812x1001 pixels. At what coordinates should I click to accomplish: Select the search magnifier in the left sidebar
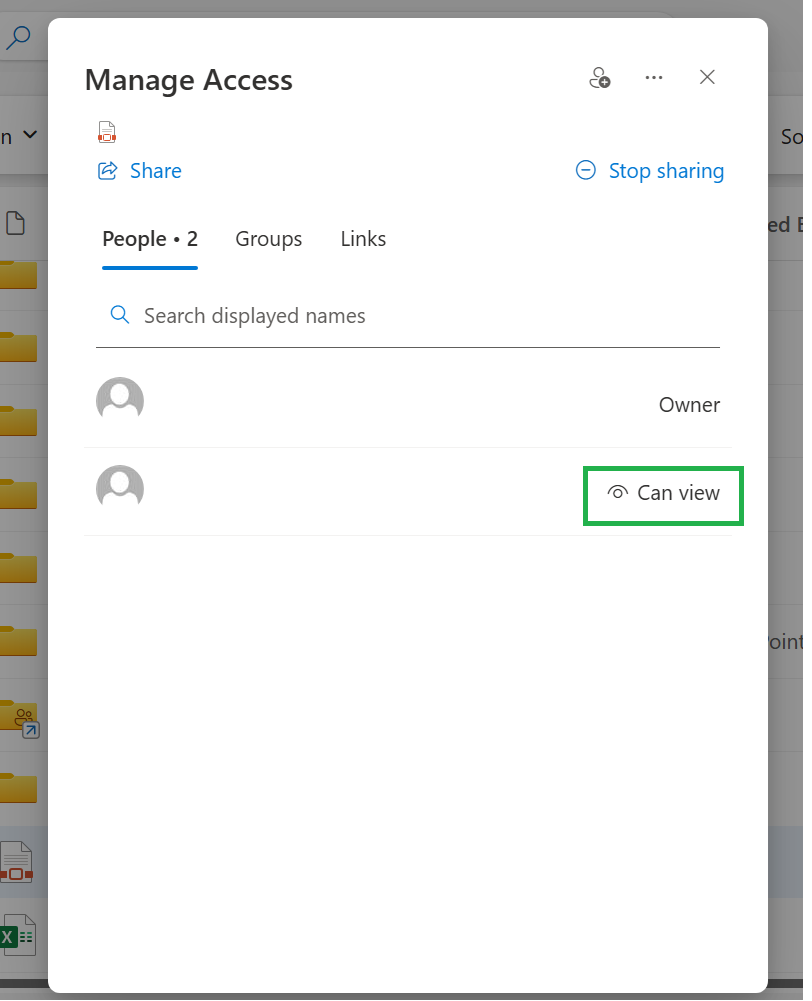tap(18, 36)
